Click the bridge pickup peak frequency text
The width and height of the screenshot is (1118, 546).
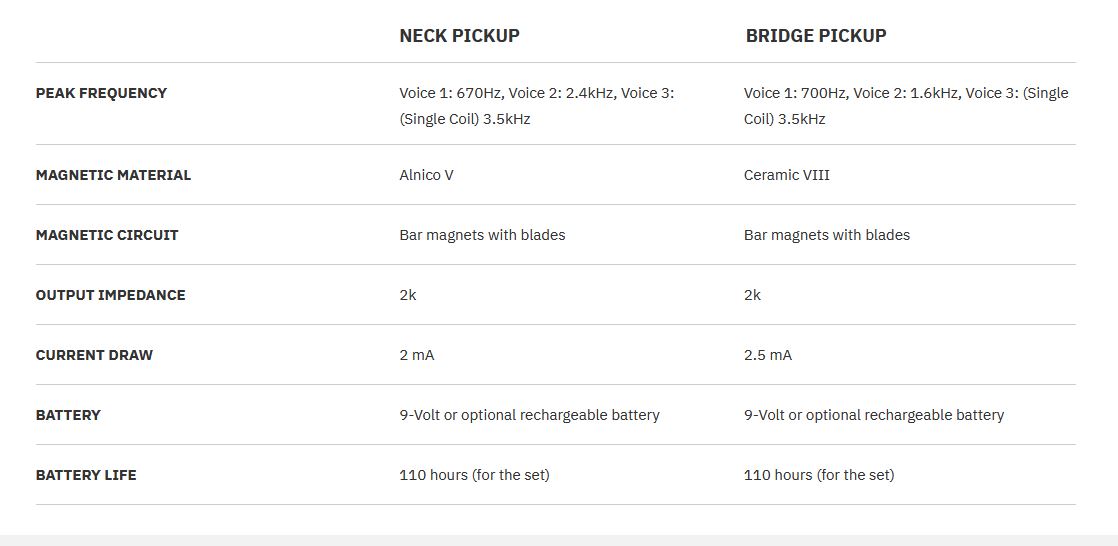pyautogui.click(x=906, y=105)
